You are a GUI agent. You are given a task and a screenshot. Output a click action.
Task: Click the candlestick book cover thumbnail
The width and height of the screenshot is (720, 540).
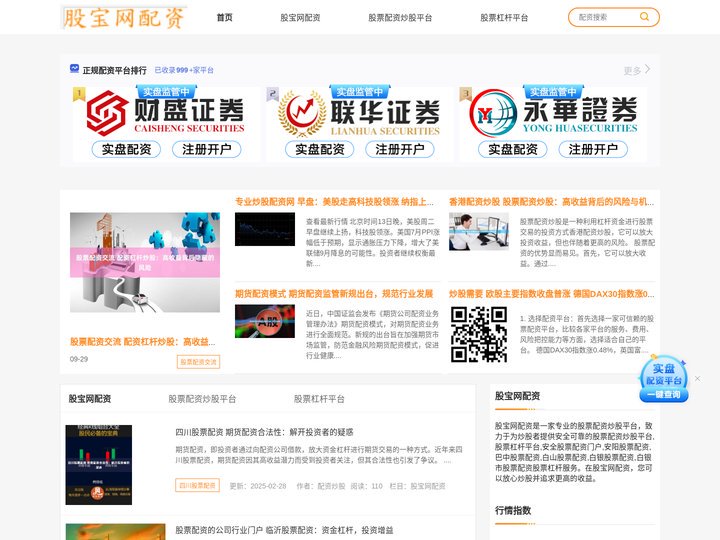click(99, 465)
